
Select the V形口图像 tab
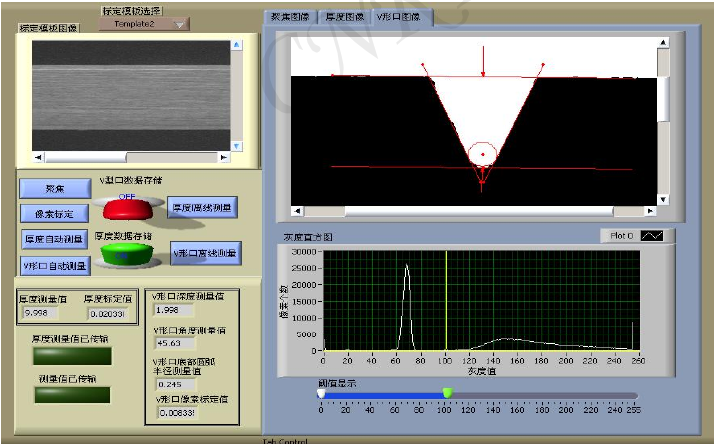(x=400, y=17)
